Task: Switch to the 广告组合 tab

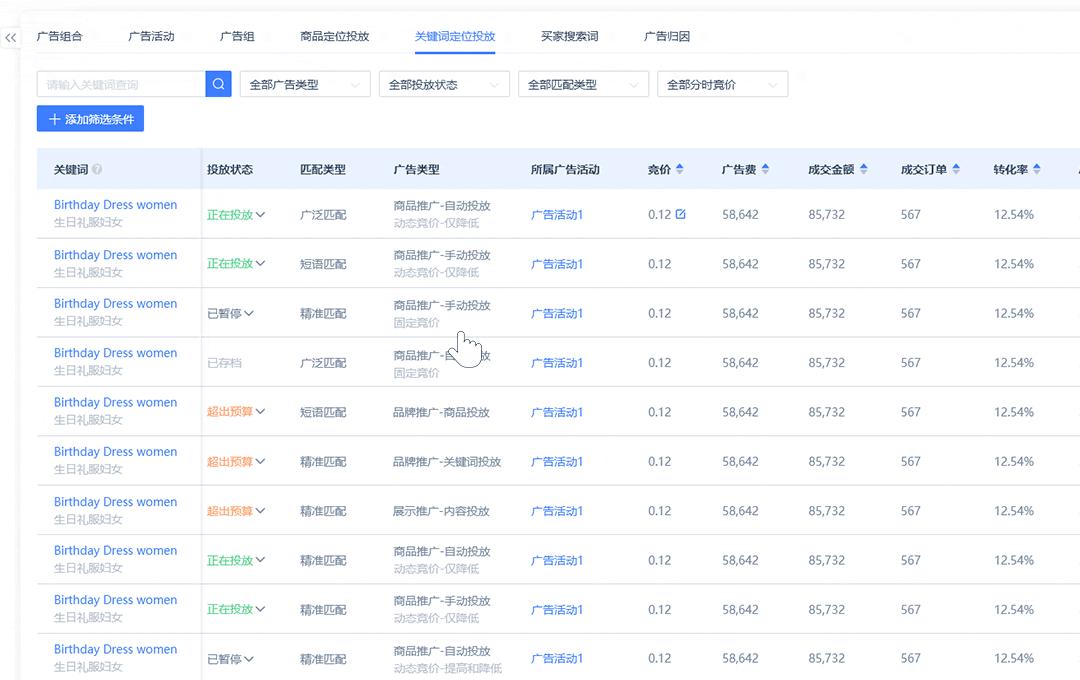Action: point(58,34)
